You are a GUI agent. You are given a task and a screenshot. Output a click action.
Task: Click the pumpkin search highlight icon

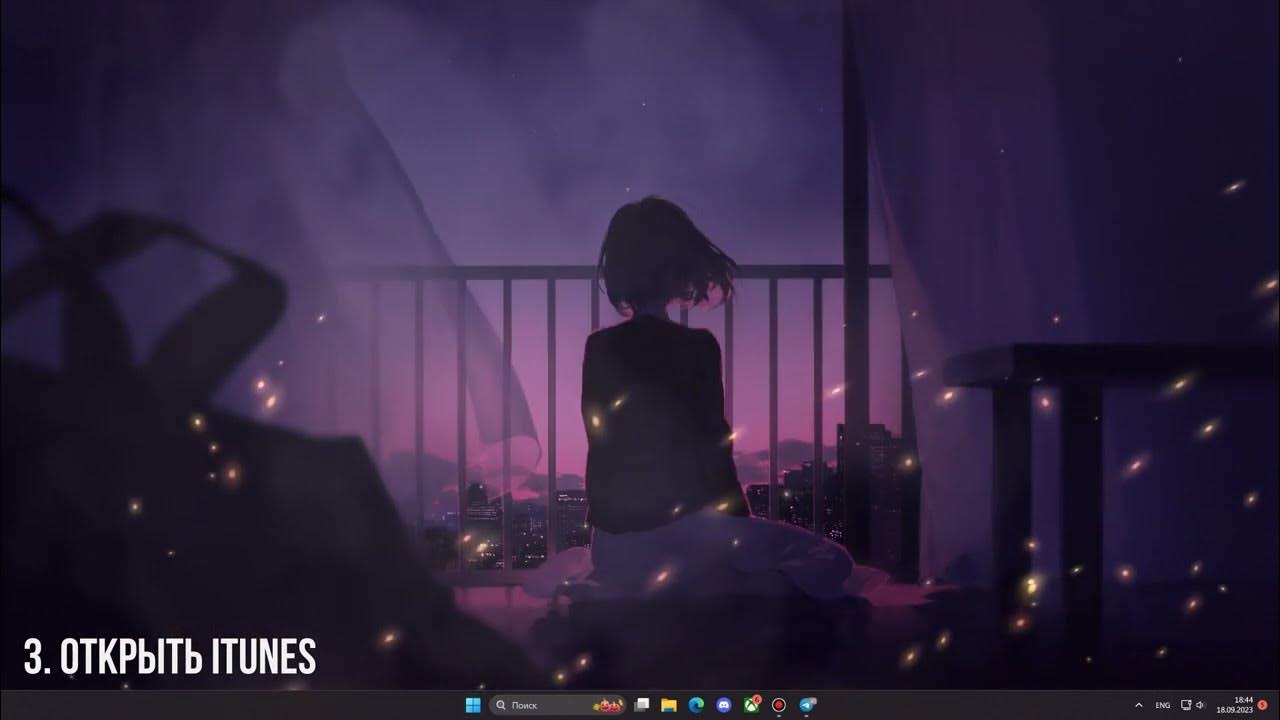610,706
